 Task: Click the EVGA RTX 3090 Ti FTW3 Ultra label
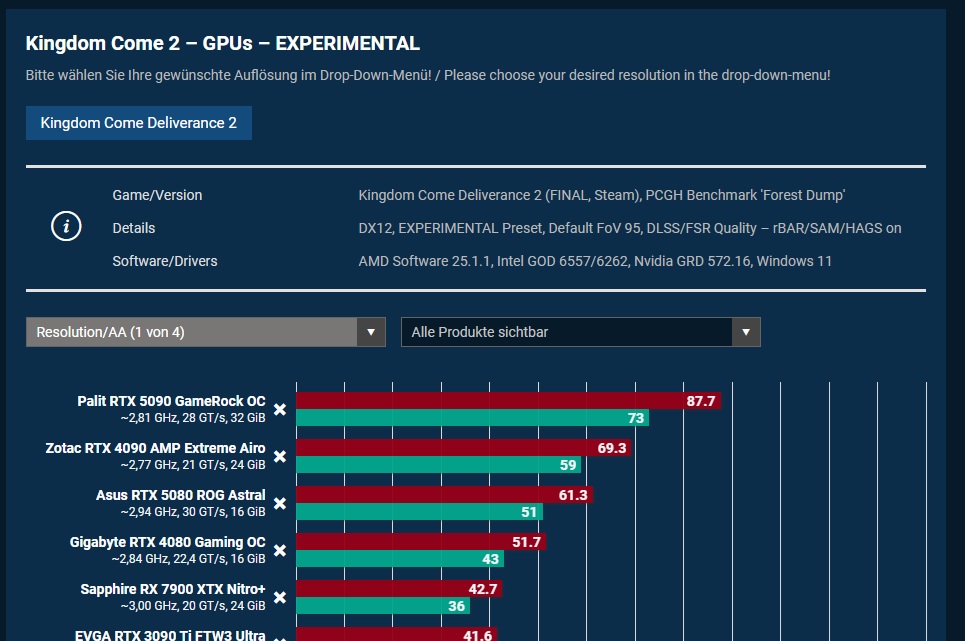pyautogui.click(x=170, y=635)
